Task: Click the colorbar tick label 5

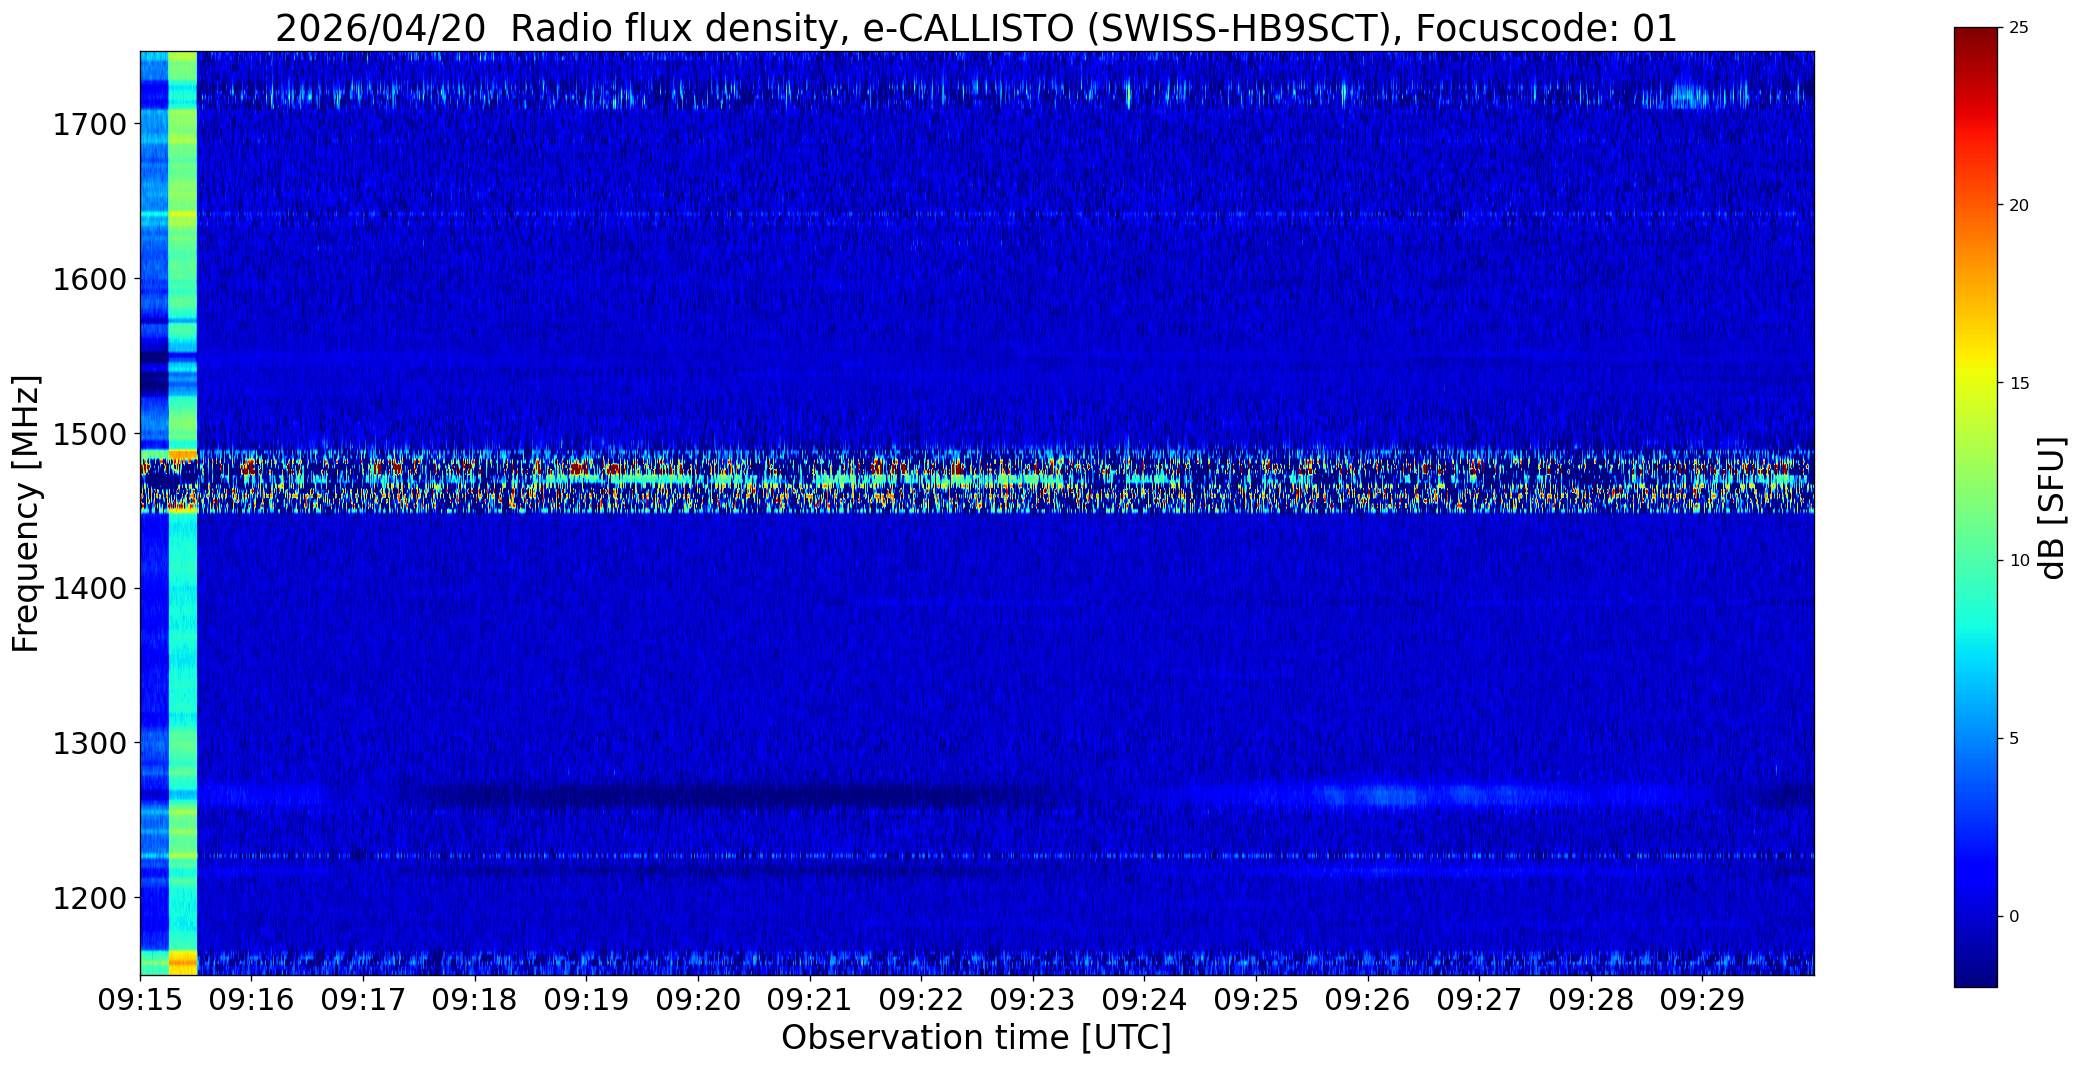Action: click(x=2014, y=739)
